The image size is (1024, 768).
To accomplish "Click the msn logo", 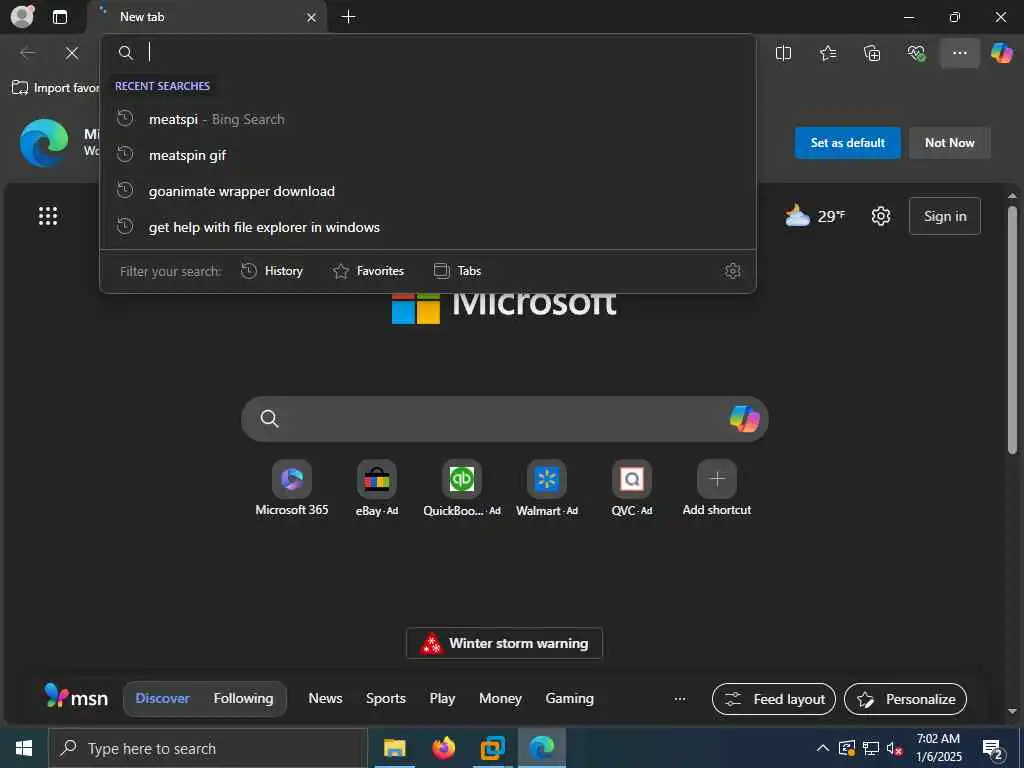I will [76, 697].
